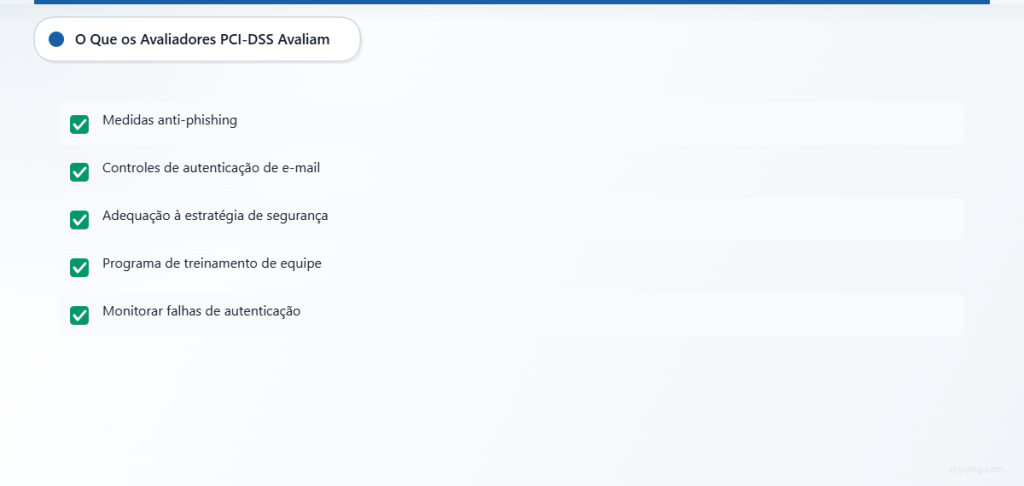Click the blue divider bar at the top
Image resolution: width=1024 pixels, height=486 pixels.
512,2
